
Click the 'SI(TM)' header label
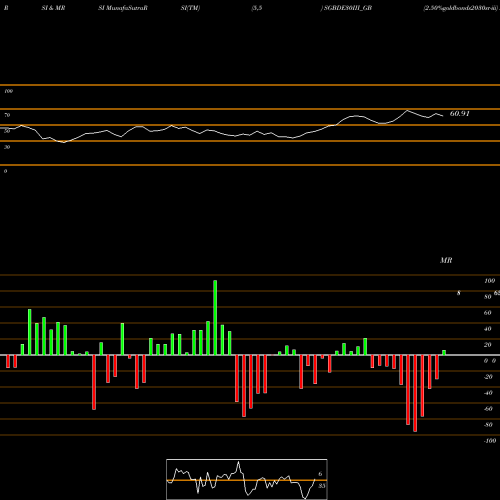(190, 8)
